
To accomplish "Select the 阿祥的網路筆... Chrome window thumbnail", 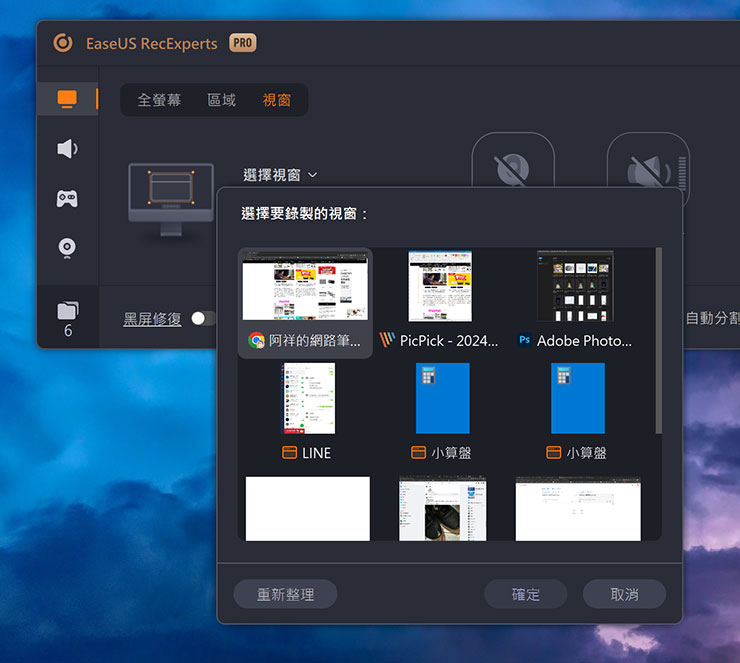I will [x=305, y=286].
